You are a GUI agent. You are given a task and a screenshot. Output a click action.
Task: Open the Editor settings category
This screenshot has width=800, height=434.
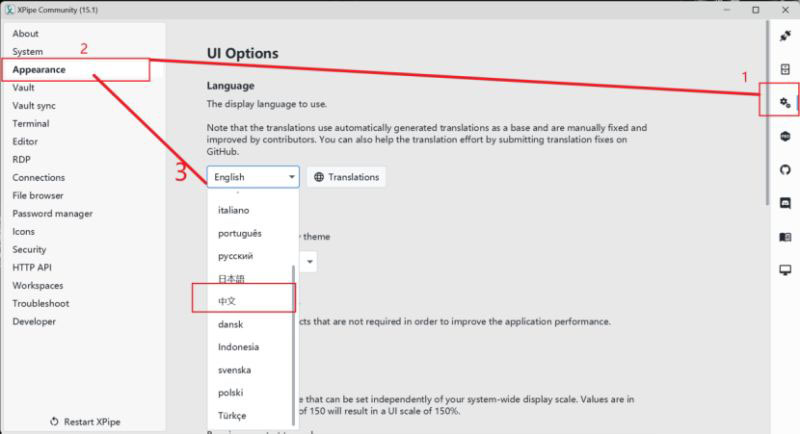click(25, 142)
